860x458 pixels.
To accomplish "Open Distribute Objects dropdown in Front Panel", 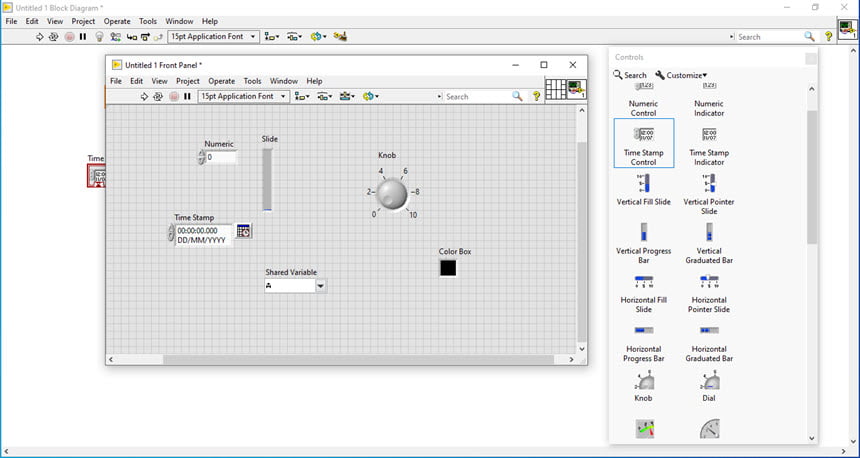I will [x=325, y=97].
